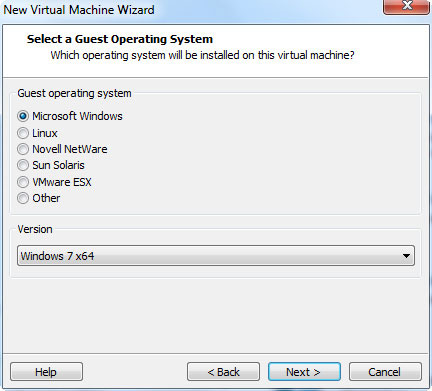Go back with the < Back button
The image size is (432, 391).
click(x=223, y=372)
